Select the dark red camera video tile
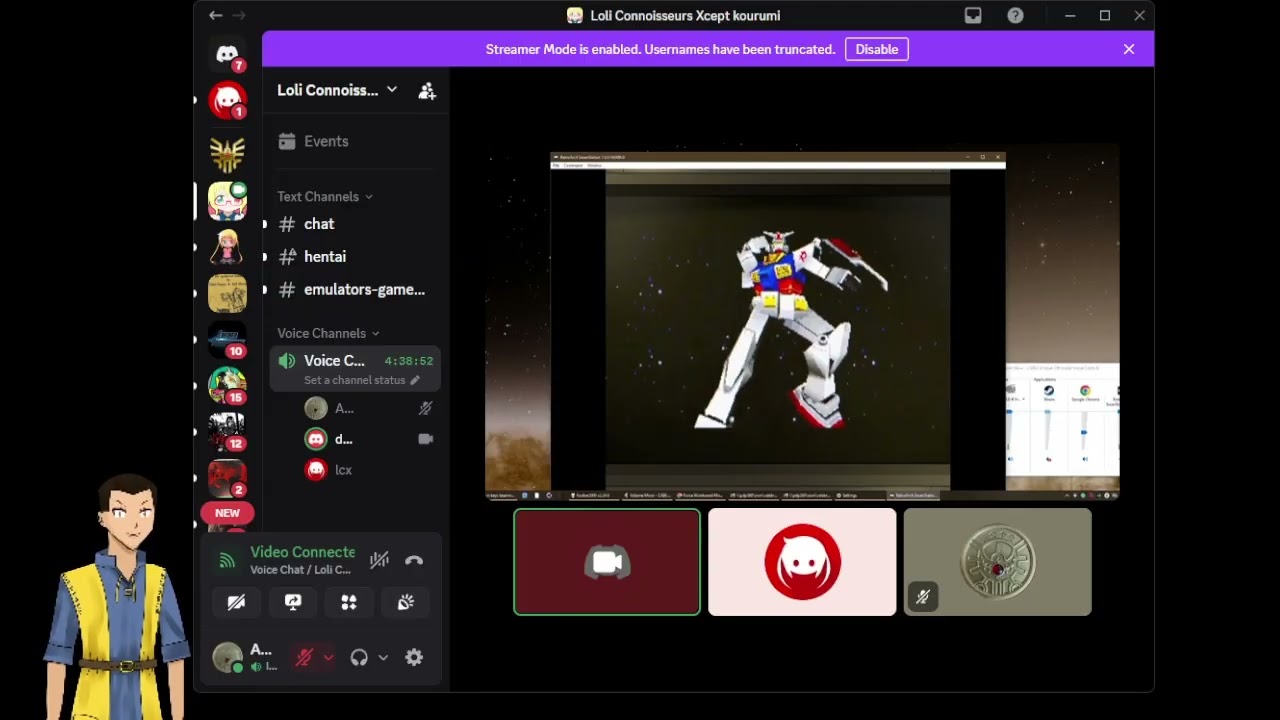Image resolution: width=1280 pixels, height=720 pixels. 607,562
